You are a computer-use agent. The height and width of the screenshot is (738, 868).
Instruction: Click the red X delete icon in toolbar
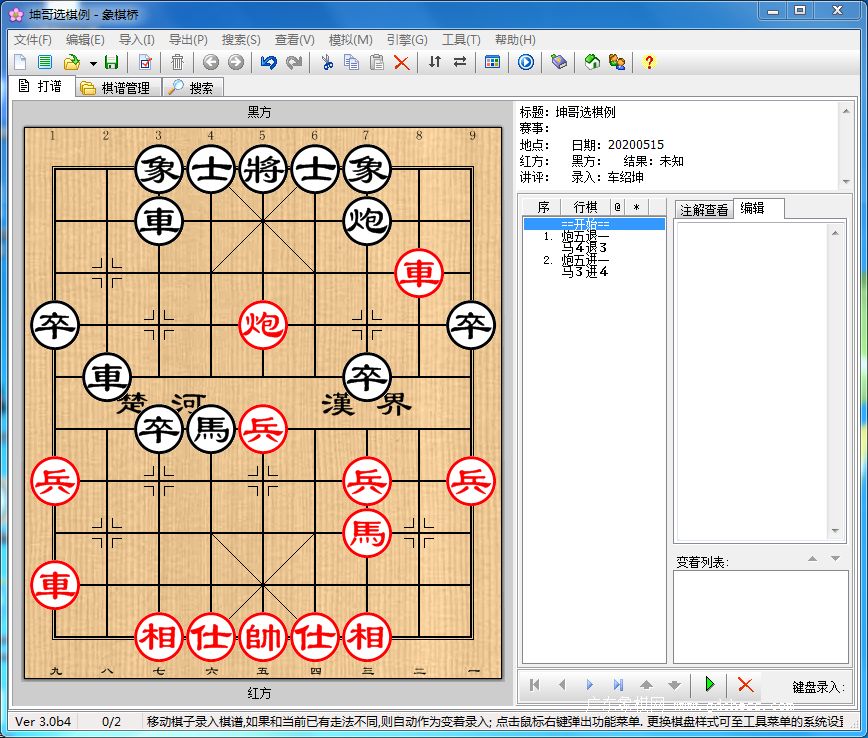[401, 62]
